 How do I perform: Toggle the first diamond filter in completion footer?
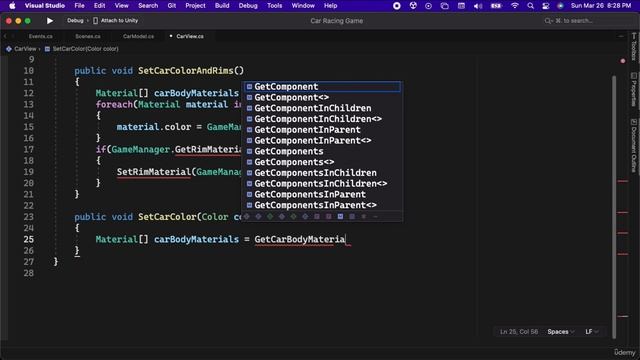pyautogui.click(x=247, y=217)
